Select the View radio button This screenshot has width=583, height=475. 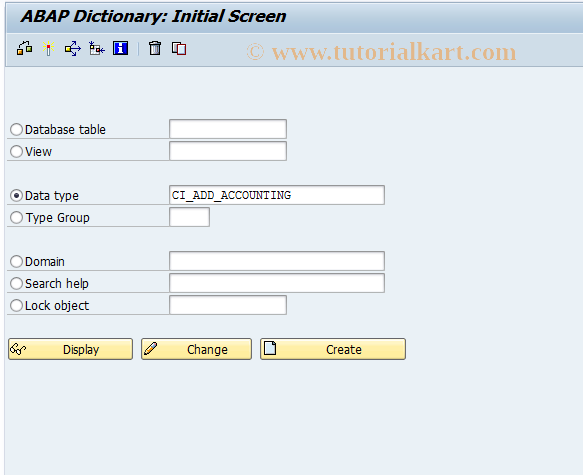(16, 152)
